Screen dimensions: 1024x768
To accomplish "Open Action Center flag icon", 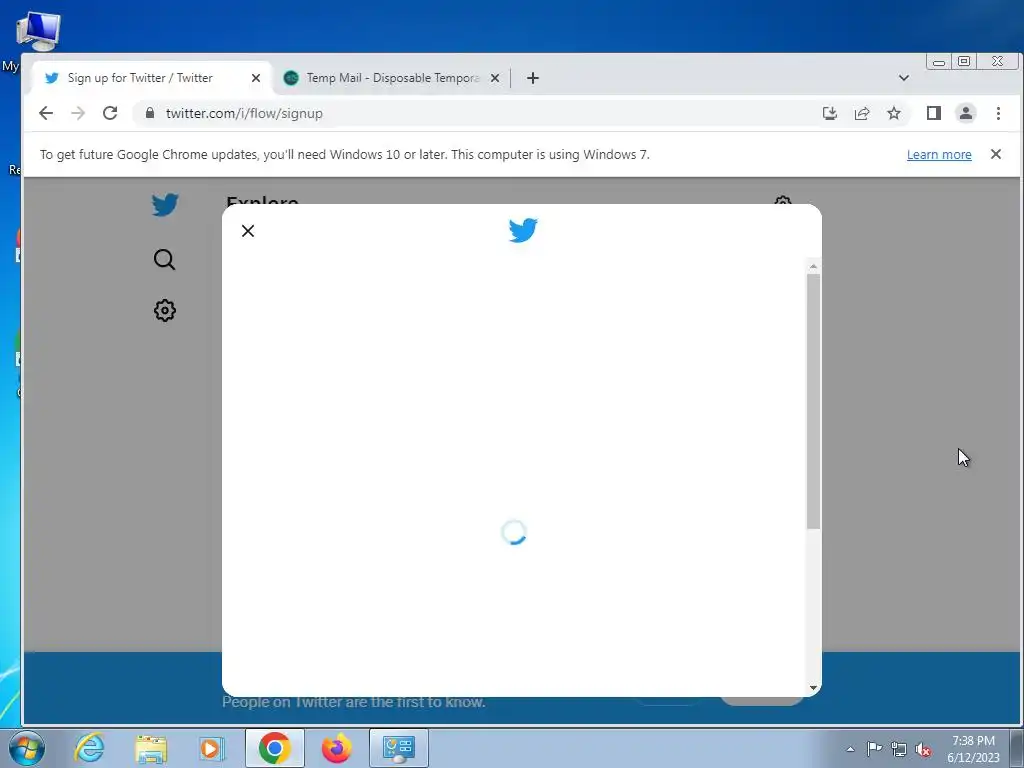I will pyautogui.click(x=874, y=749).
